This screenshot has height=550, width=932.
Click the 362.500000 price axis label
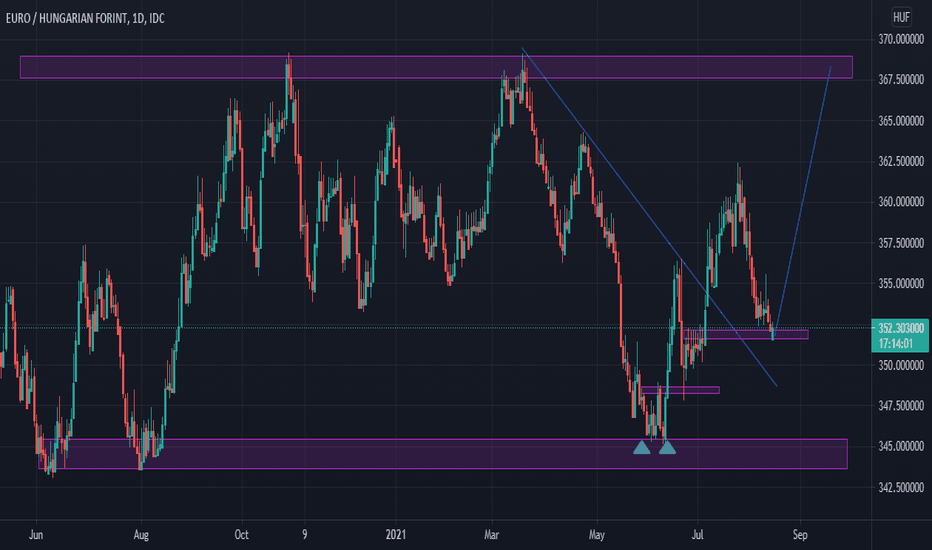click(x=901, y=161)
